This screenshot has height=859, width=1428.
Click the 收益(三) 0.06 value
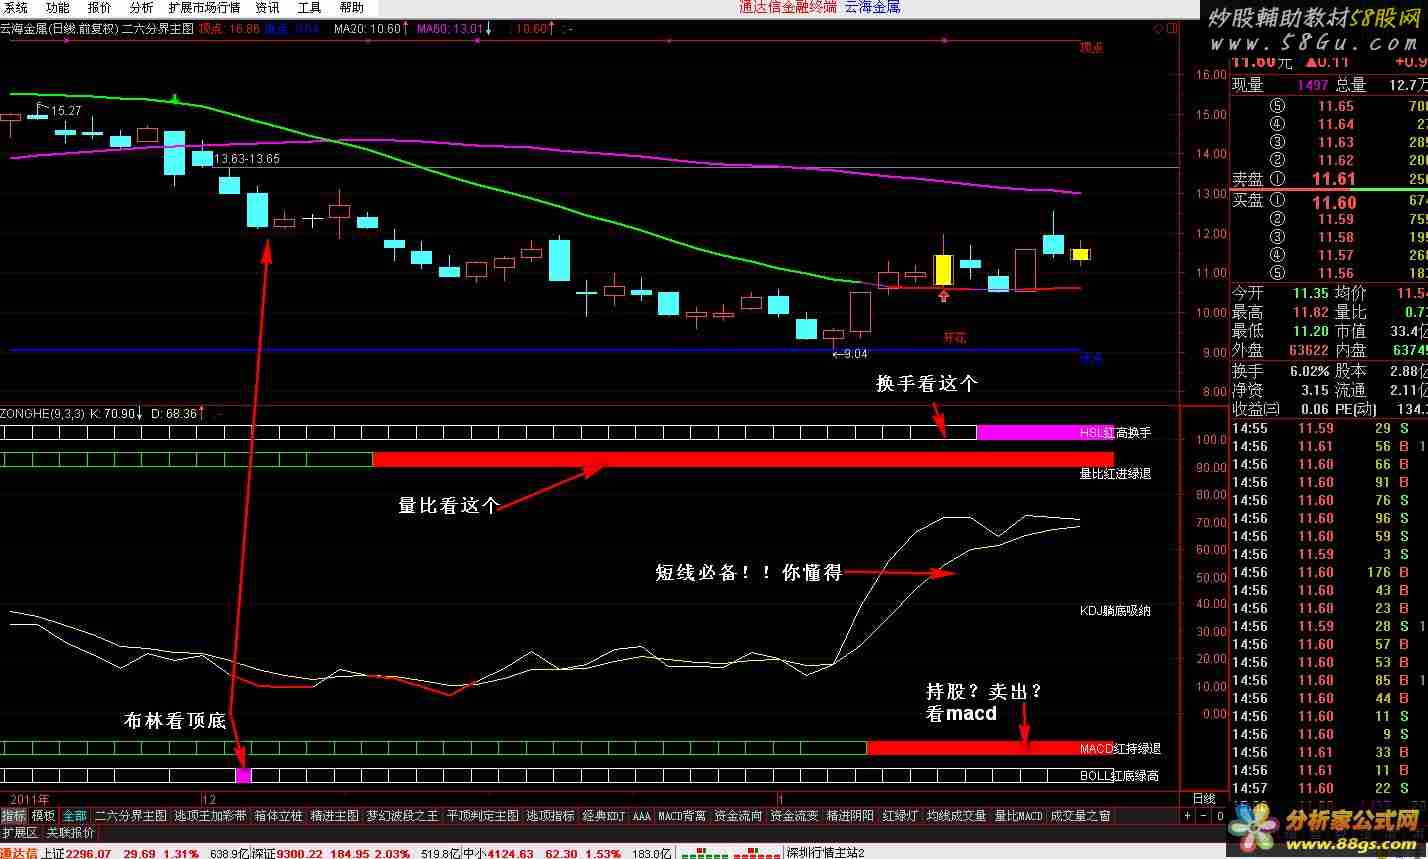(x=1314, y=409)
